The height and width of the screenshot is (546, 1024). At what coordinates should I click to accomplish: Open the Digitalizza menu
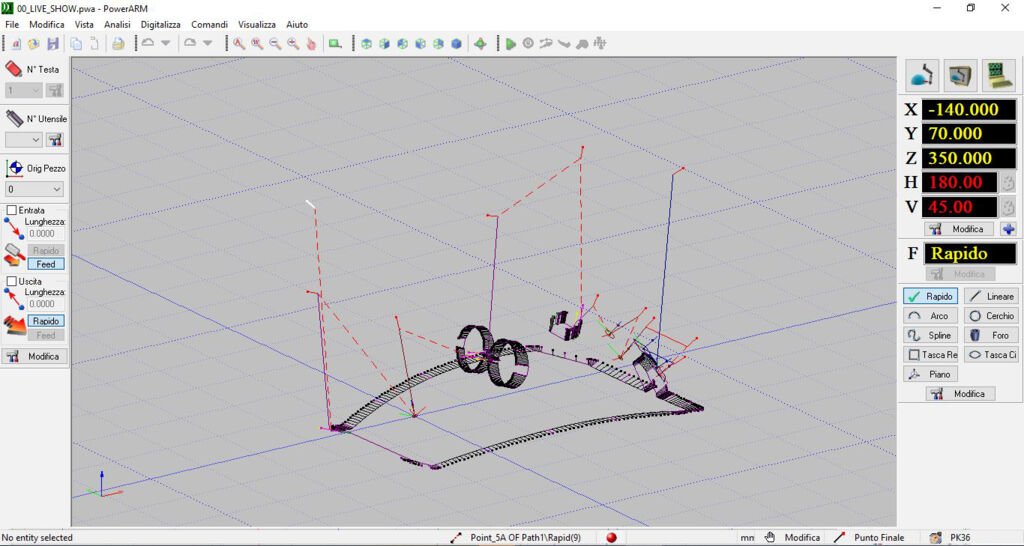(161, 24)
